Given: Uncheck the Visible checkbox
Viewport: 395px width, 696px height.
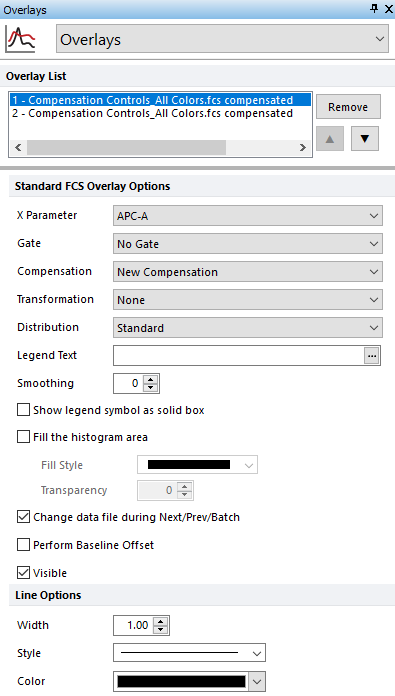Looking at the screenshot, I should tap(23, 573).
